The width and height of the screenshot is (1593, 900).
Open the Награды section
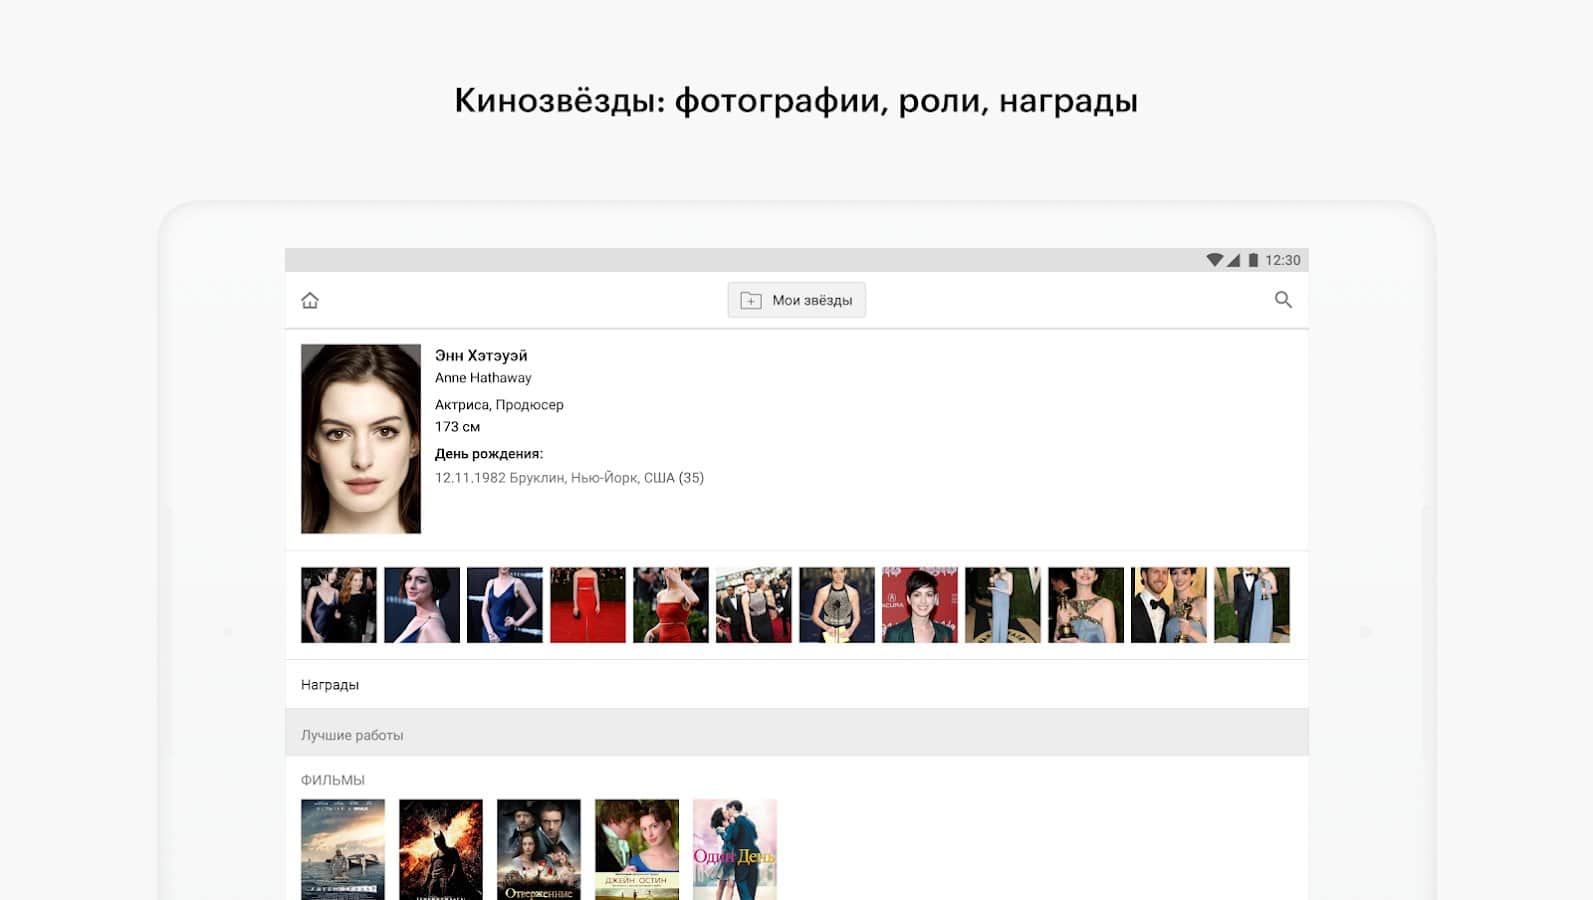click(330, 685)
